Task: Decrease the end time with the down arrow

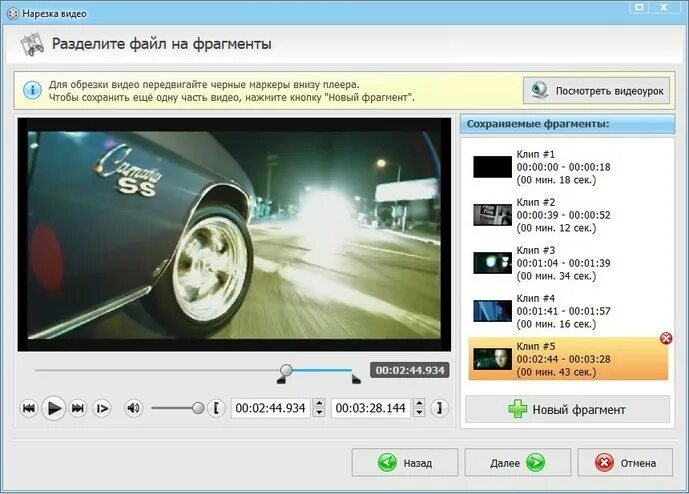Action: [420, 413]
